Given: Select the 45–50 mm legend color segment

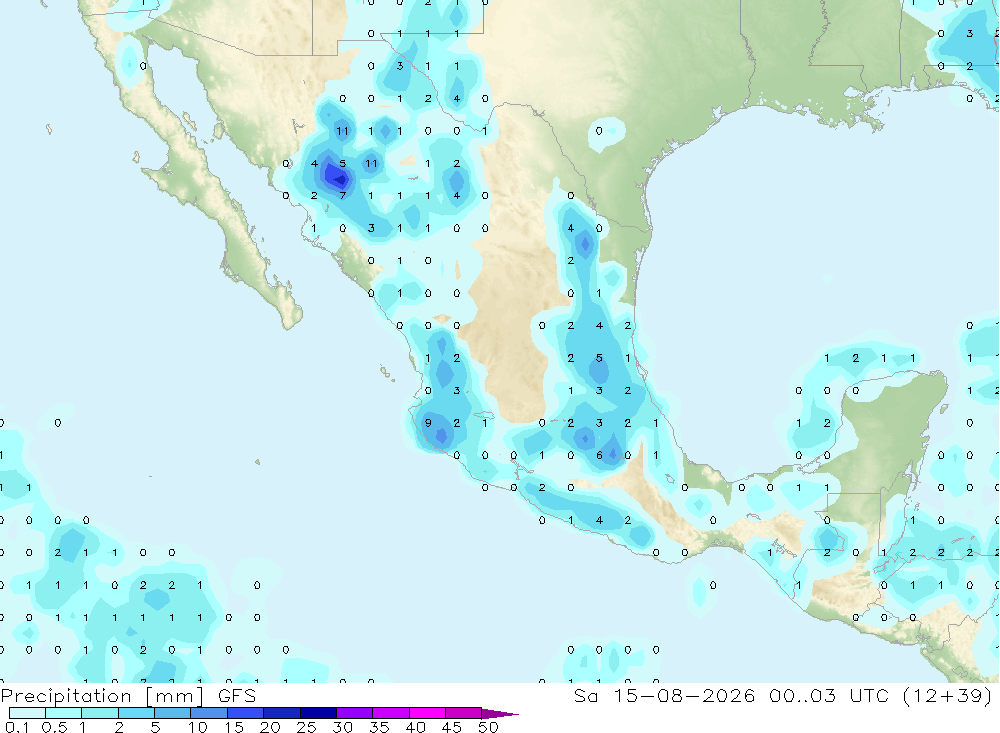Looking at the screenshot, I should (464, 713).
